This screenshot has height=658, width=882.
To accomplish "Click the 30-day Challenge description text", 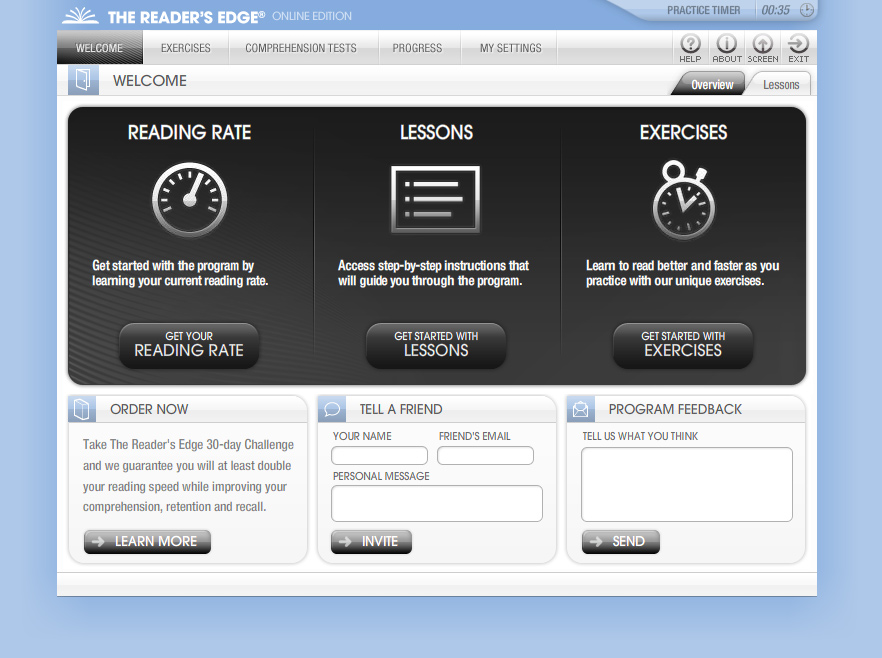I will point(188,475).
